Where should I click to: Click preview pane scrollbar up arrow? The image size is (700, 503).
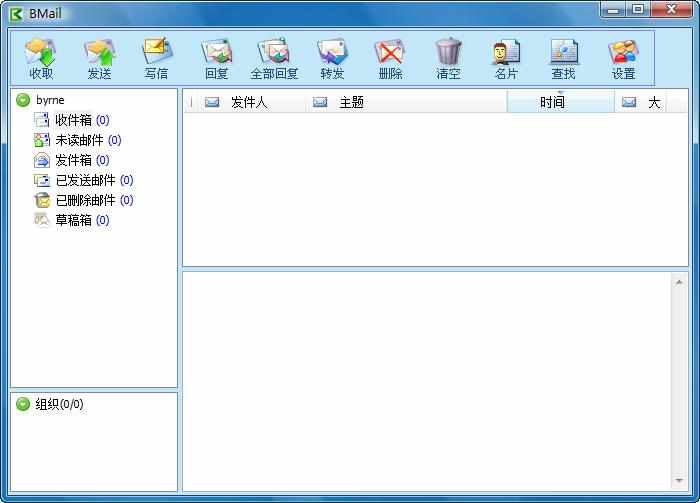coord(679,282)
